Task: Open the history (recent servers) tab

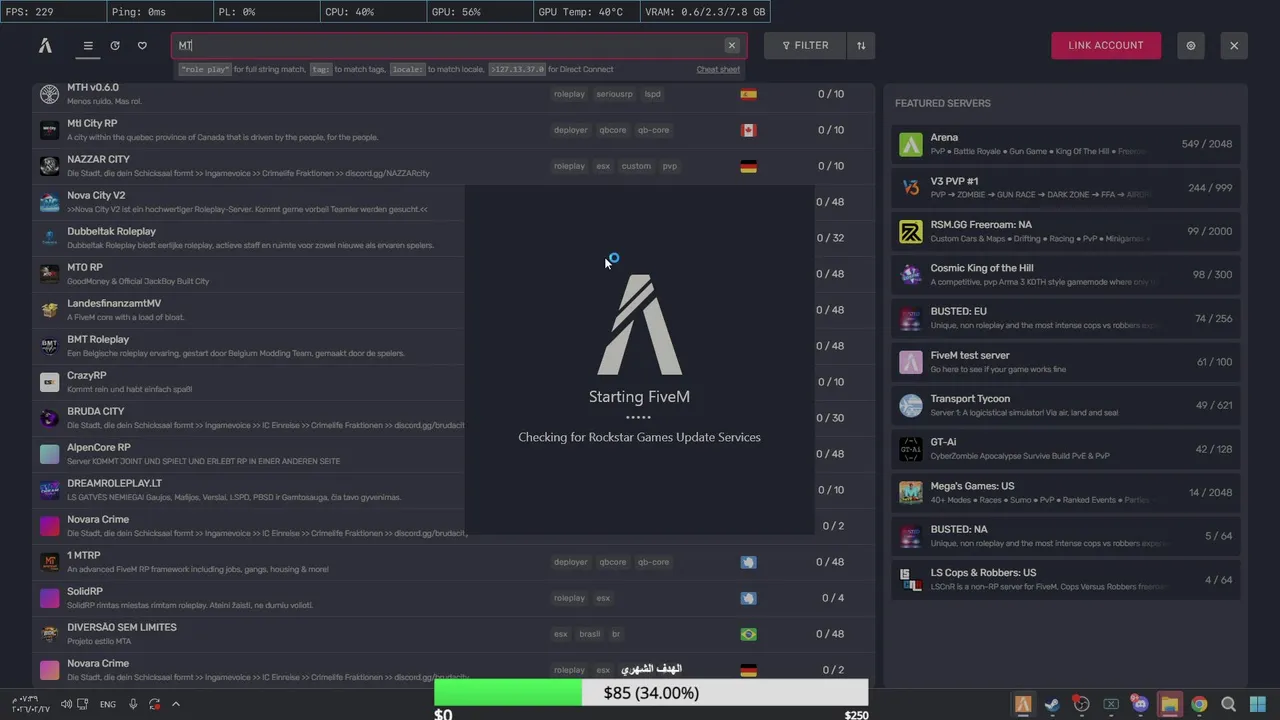Action: coord(115,46)
